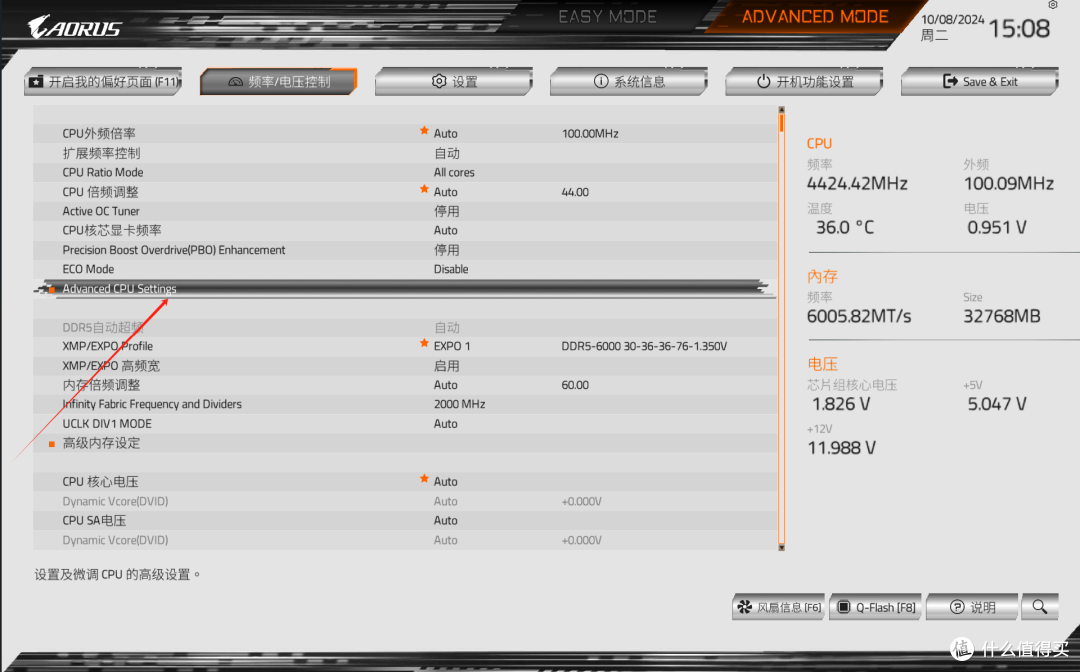Viewport: 1080px width, 672px height.
Task: Toggle the favorite star beside XMP/EXPO Profile
Action: click(x=425, y=346)
